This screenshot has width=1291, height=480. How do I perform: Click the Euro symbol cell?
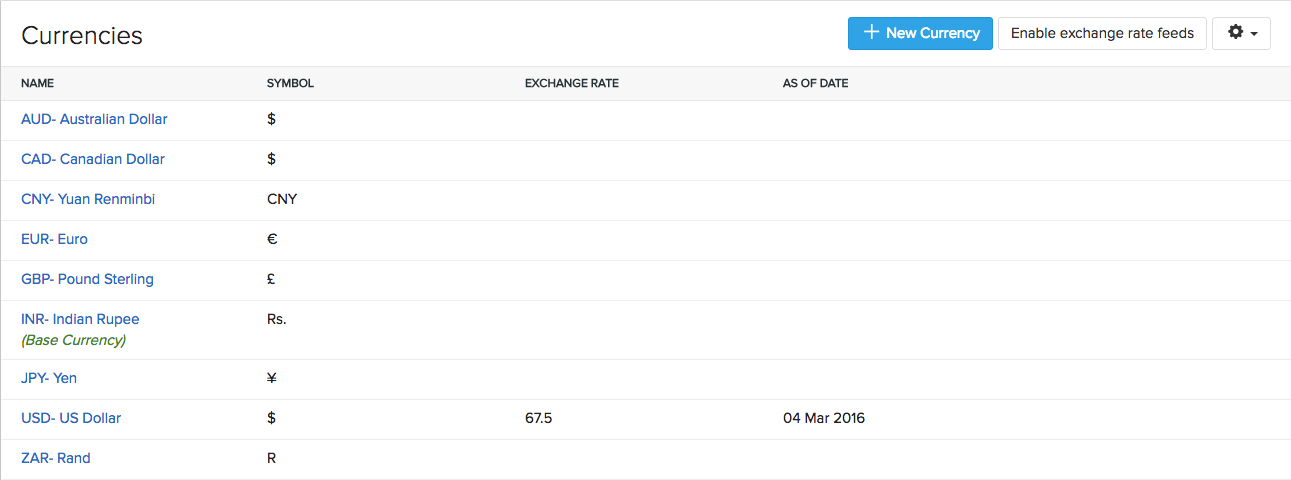pyautogui.click(x=272, y=239)
